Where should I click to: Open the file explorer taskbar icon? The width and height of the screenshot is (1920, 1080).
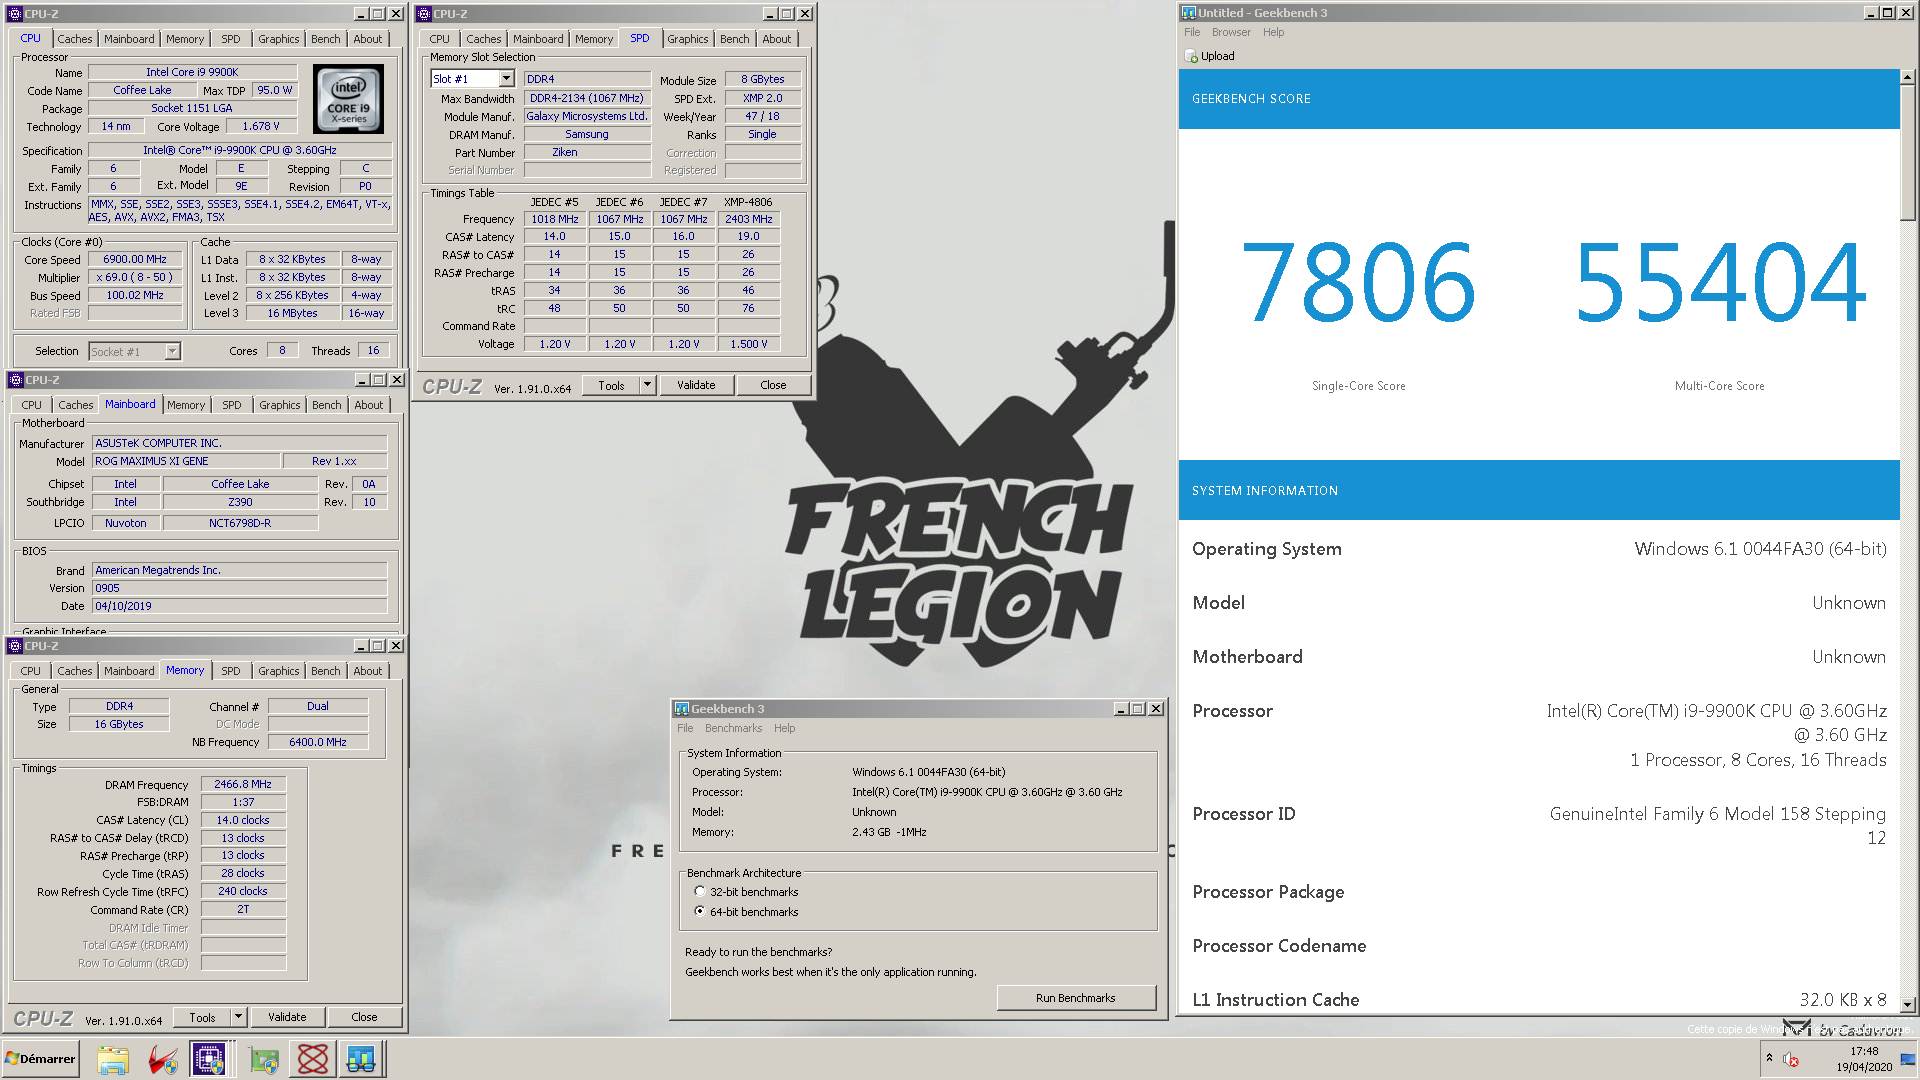click(x=113, y=1059)
